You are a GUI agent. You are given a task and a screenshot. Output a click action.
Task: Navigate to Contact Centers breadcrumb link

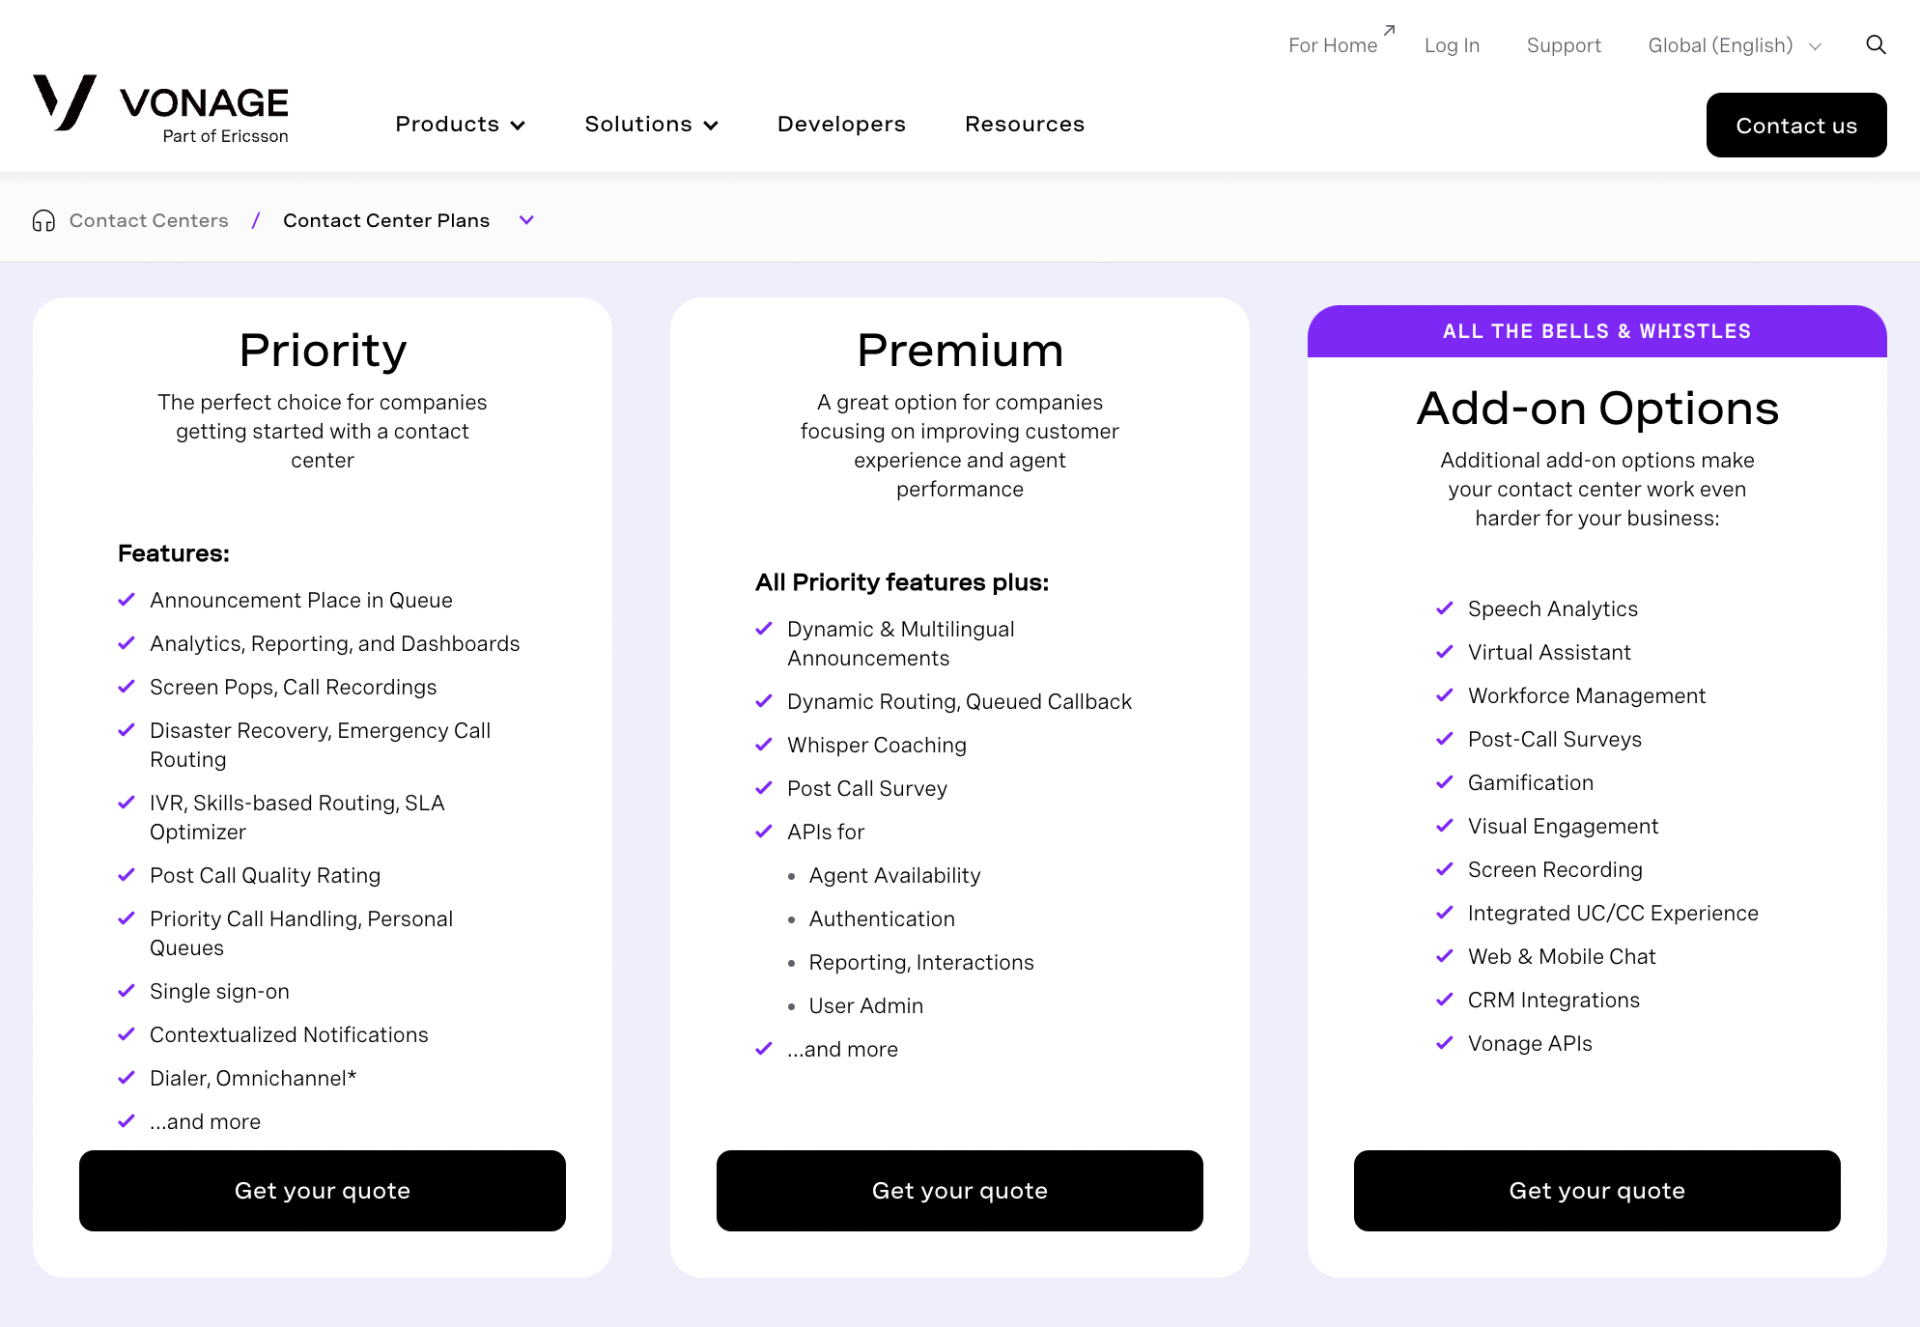click(148, 220)
